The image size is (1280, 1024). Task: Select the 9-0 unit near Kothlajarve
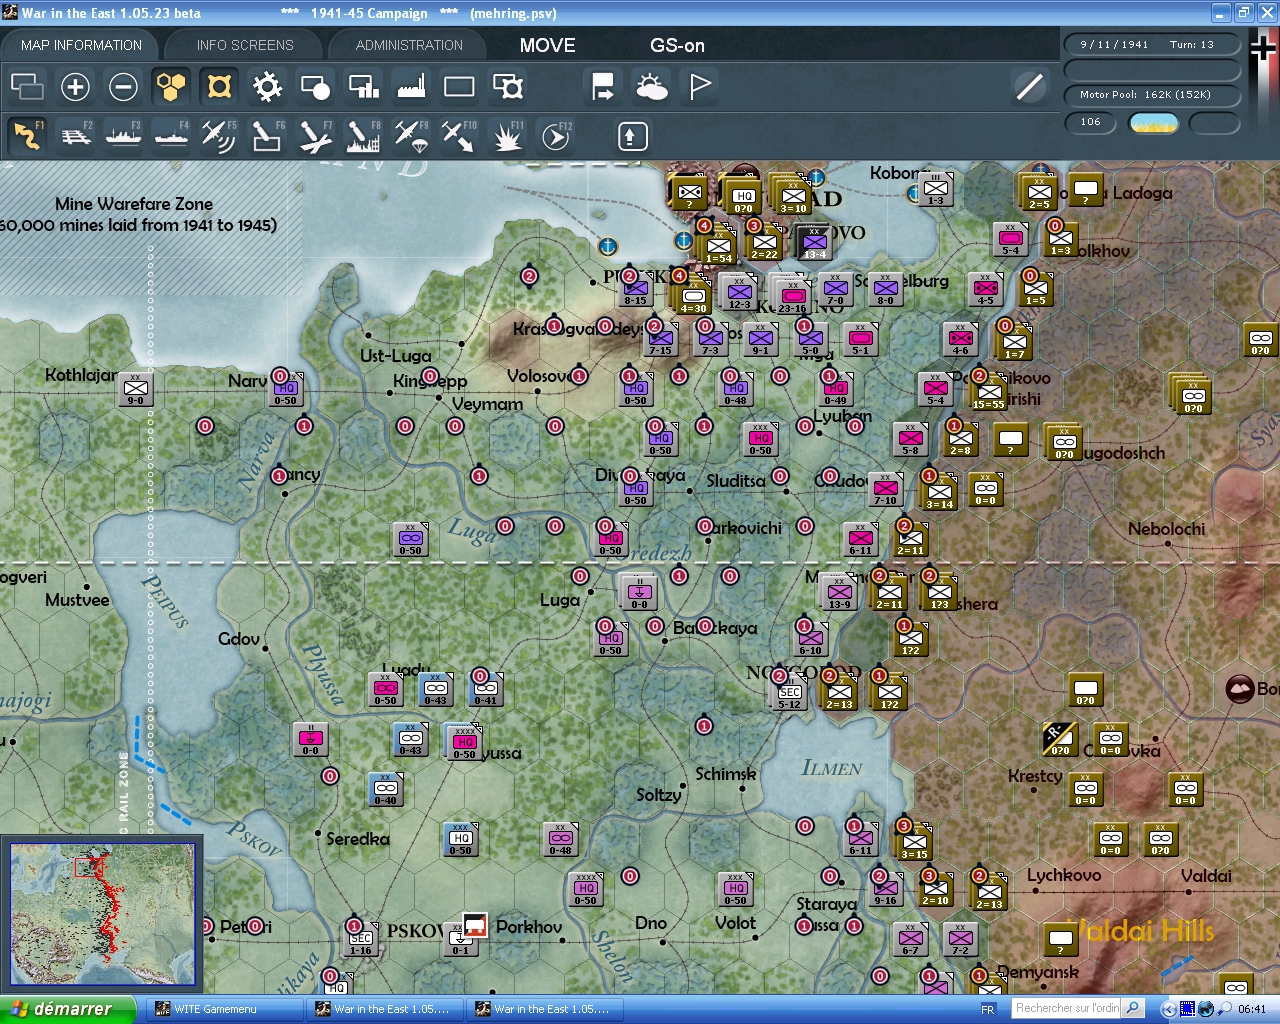pos(136,388)
